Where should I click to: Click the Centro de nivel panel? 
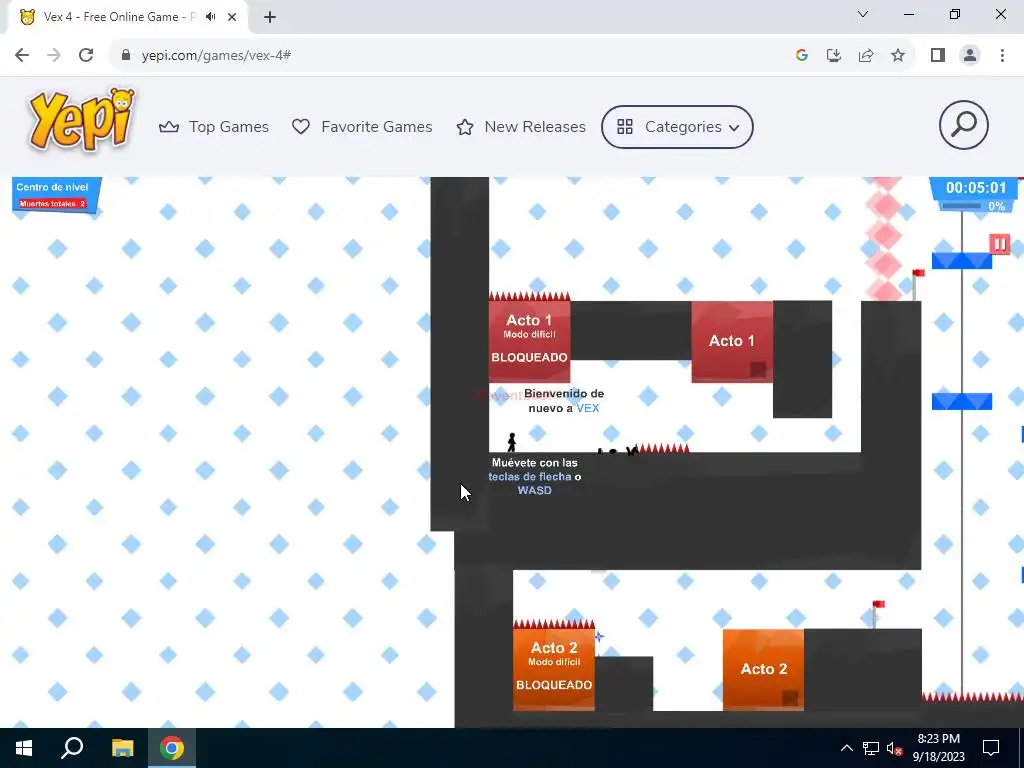(x=56, y=195)
